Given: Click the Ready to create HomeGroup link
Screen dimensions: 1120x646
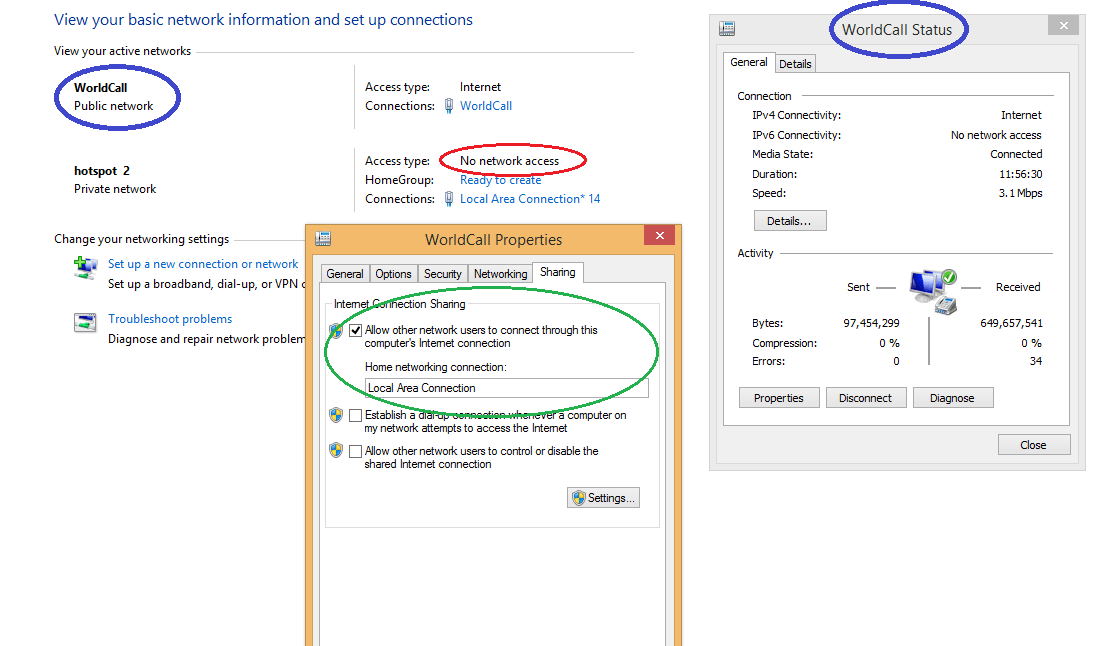Looking at the screenshot, I should point(500,180).
